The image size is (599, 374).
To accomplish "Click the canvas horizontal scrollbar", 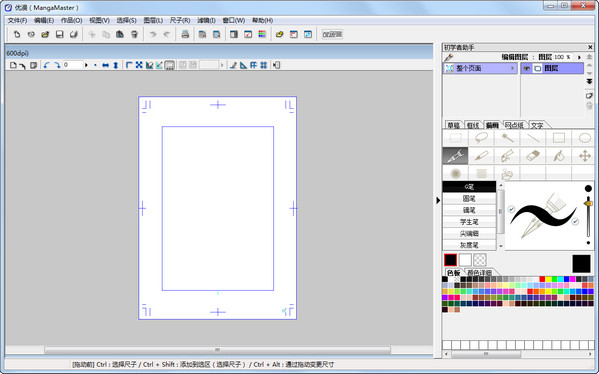I will (218, 350).
